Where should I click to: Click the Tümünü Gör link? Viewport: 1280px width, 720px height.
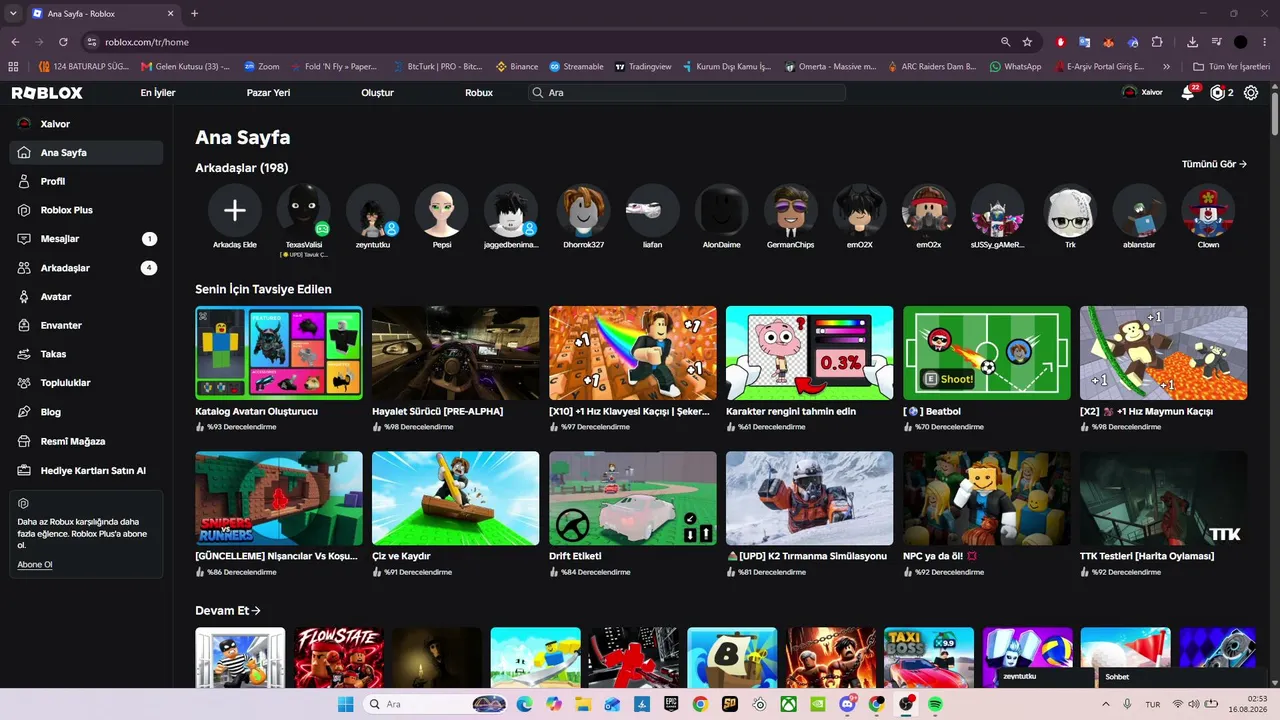click(x=1214, y=164)
